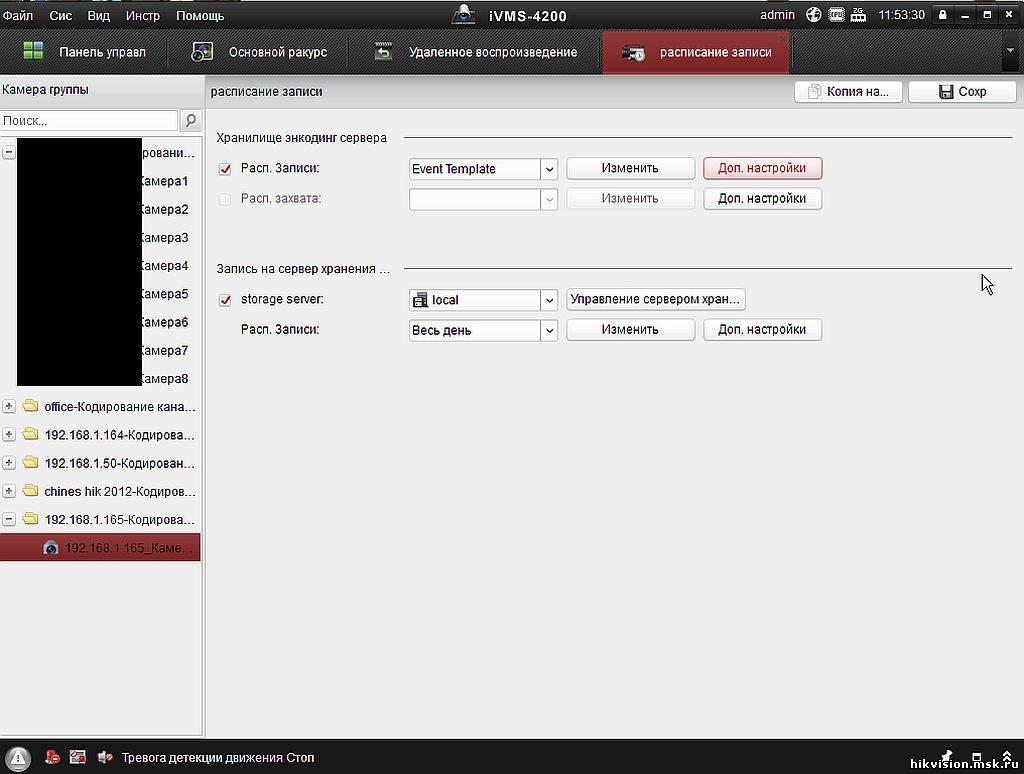Toggle the storage server checkbox
The width and height of the screenshot is (1024, 774).
coord(225,300)
